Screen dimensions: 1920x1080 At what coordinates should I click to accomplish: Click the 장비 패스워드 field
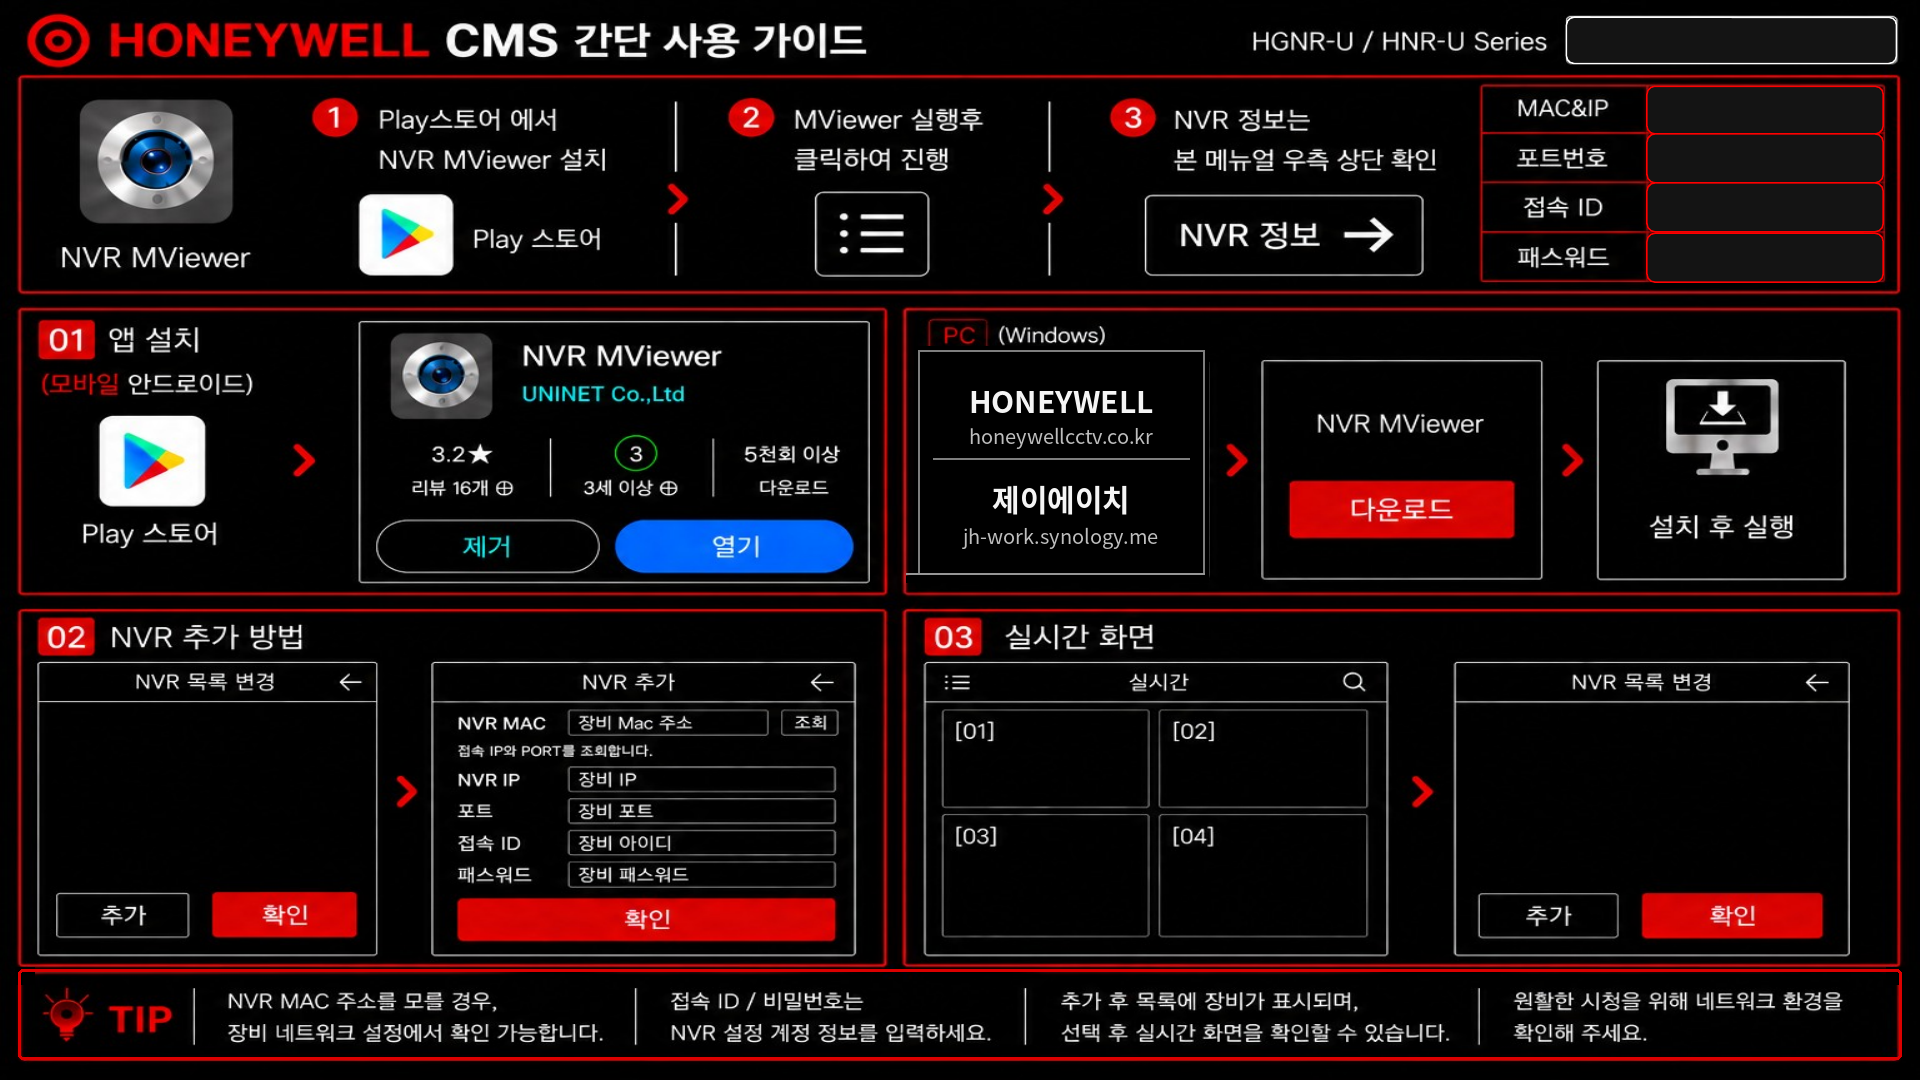(x=701, y=874)
